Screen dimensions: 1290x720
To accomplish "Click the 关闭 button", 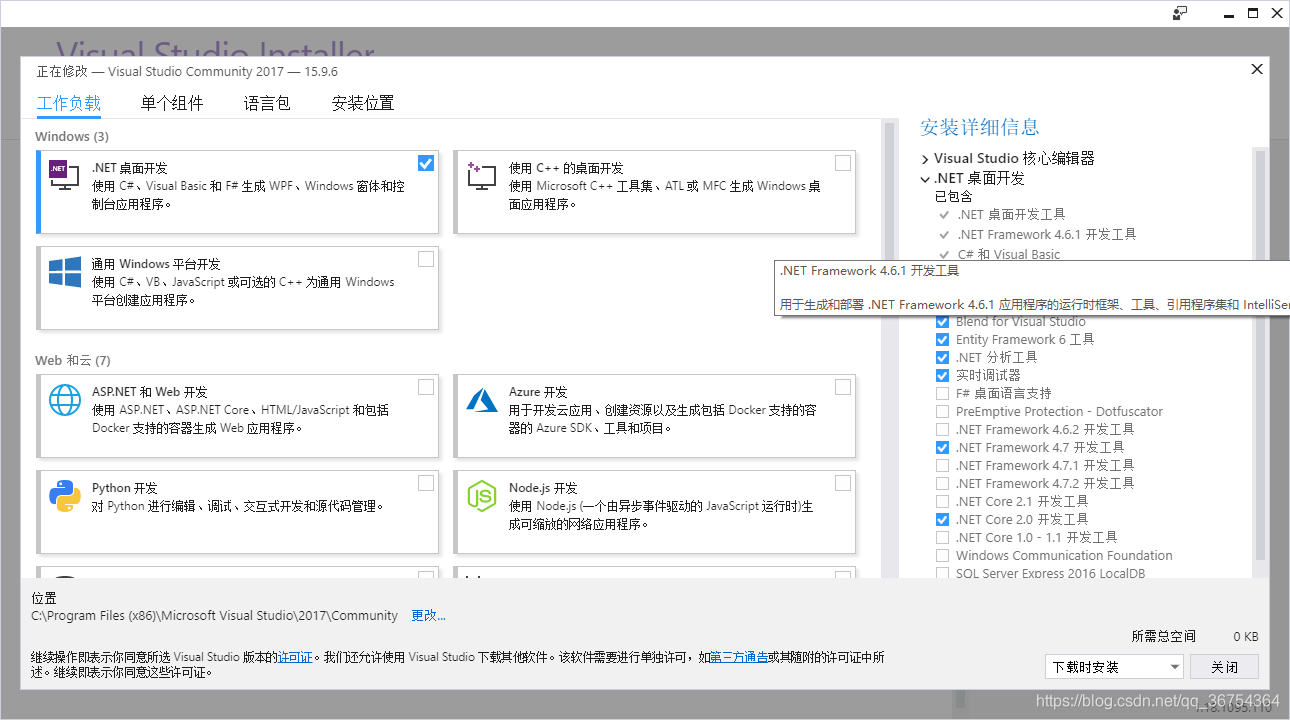I will 1225,666.
